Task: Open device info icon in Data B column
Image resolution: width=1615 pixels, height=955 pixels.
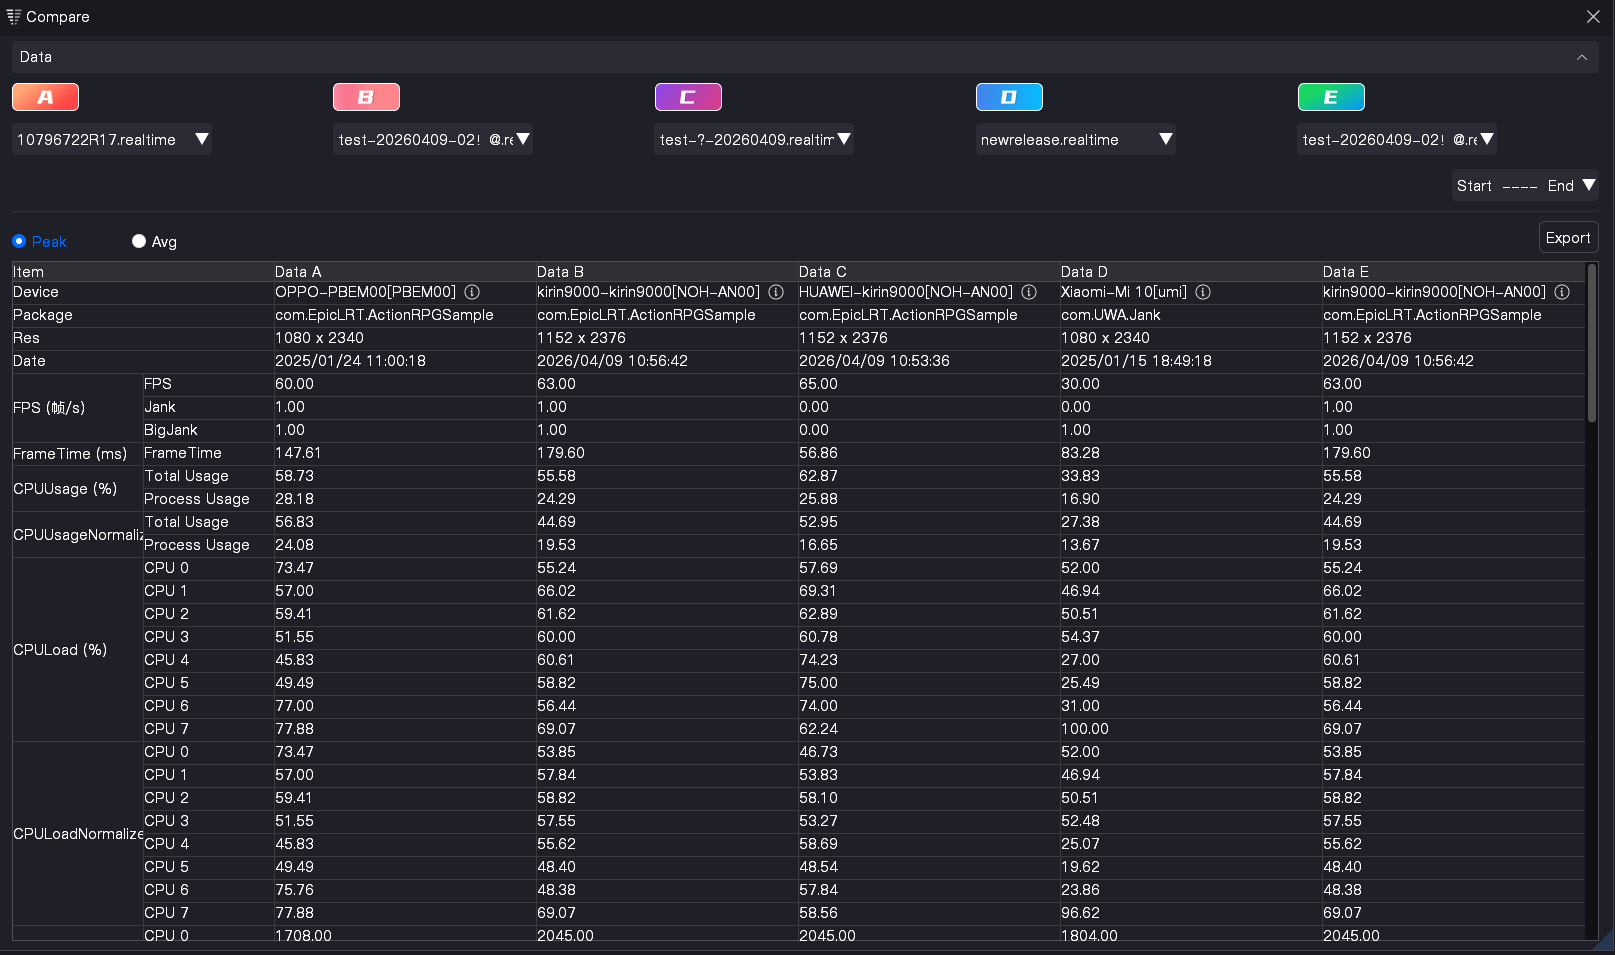Action: [776, 292]
